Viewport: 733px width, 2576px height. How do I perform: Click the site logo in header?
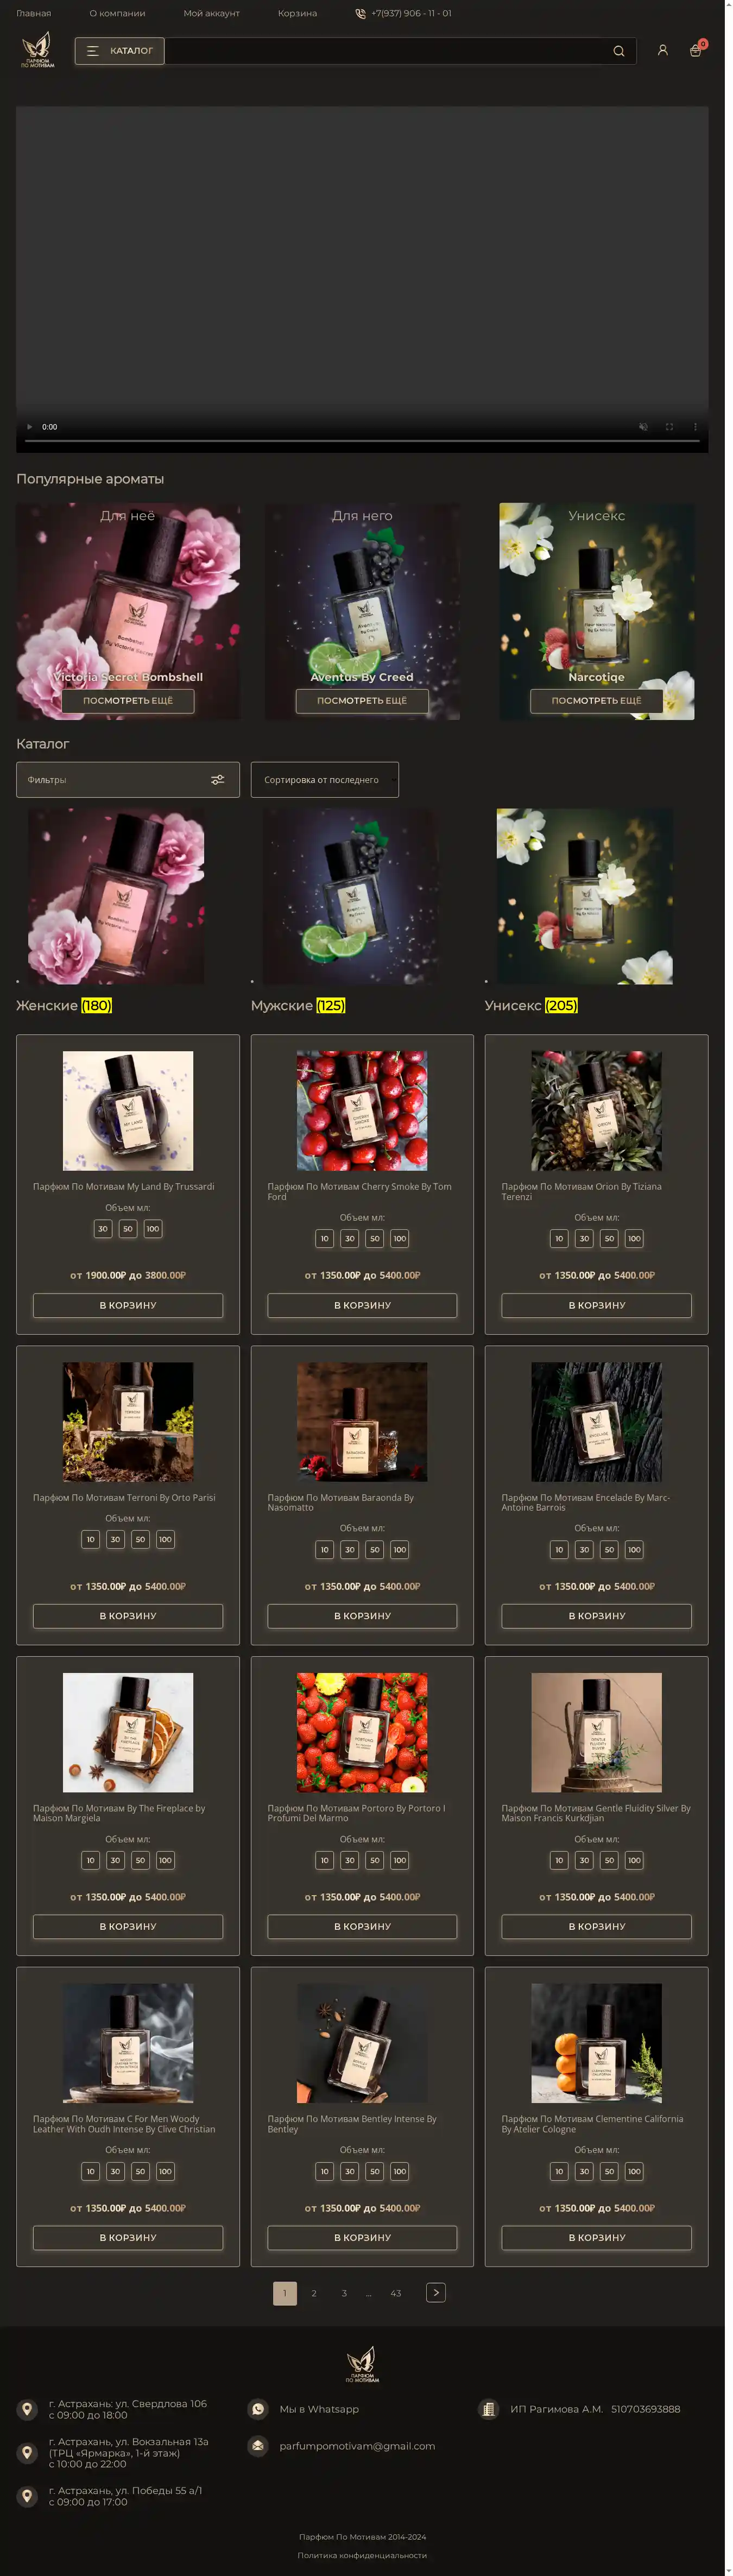coord(37,50)
